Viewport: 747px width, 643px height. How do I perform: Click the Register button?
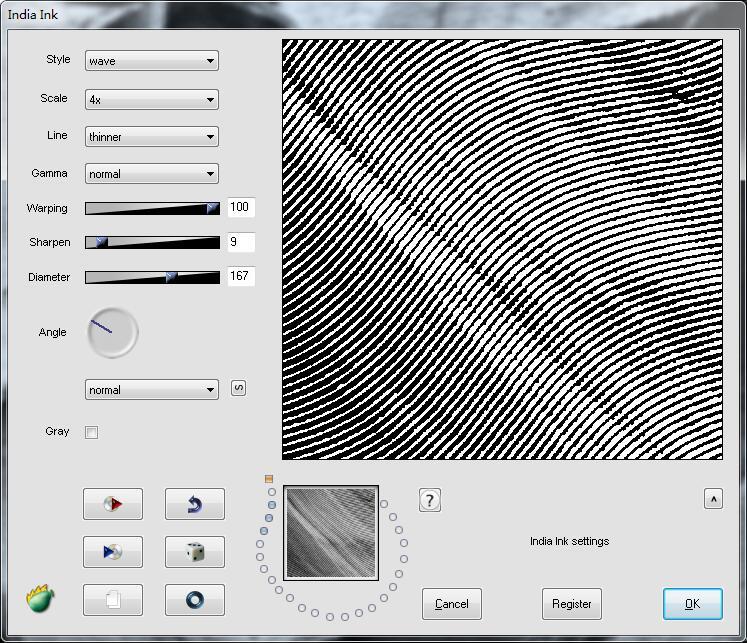(x=572, y=604)
